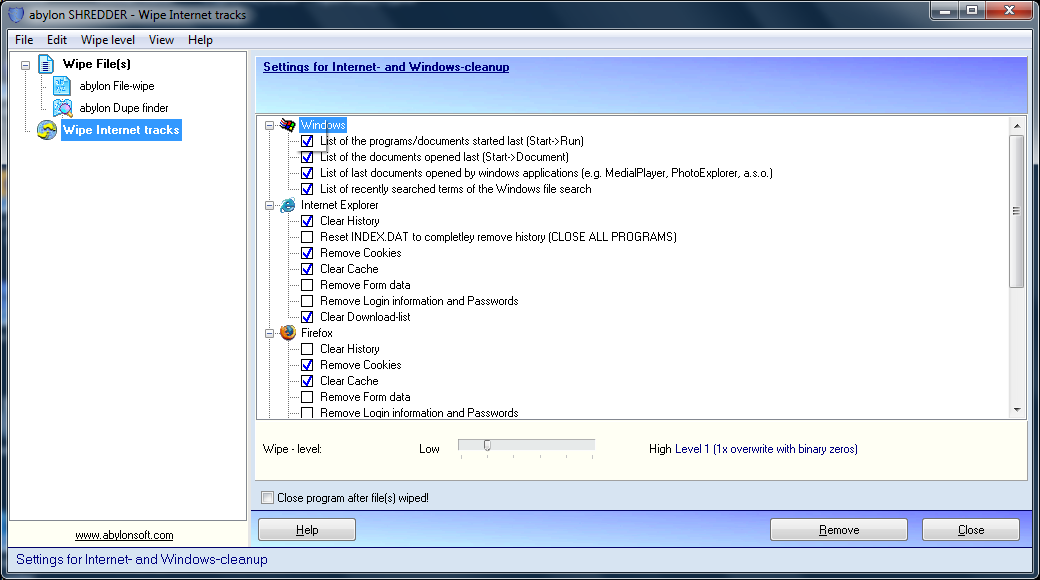Enable 'Reset INDEX.DAT to completley remove history'
The height and width of the screenshot is (580, 1040).
(x=307, y=237)
